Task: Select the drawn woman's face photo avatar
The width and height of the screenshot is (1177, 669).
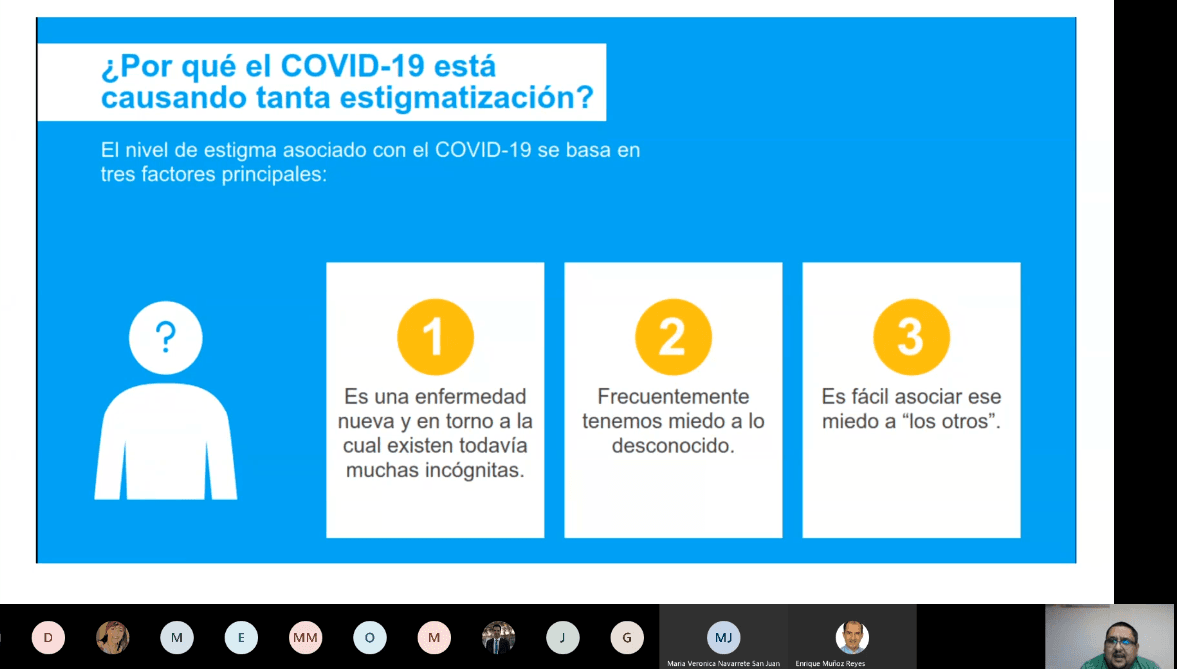Action: click(x=113, y=637)
